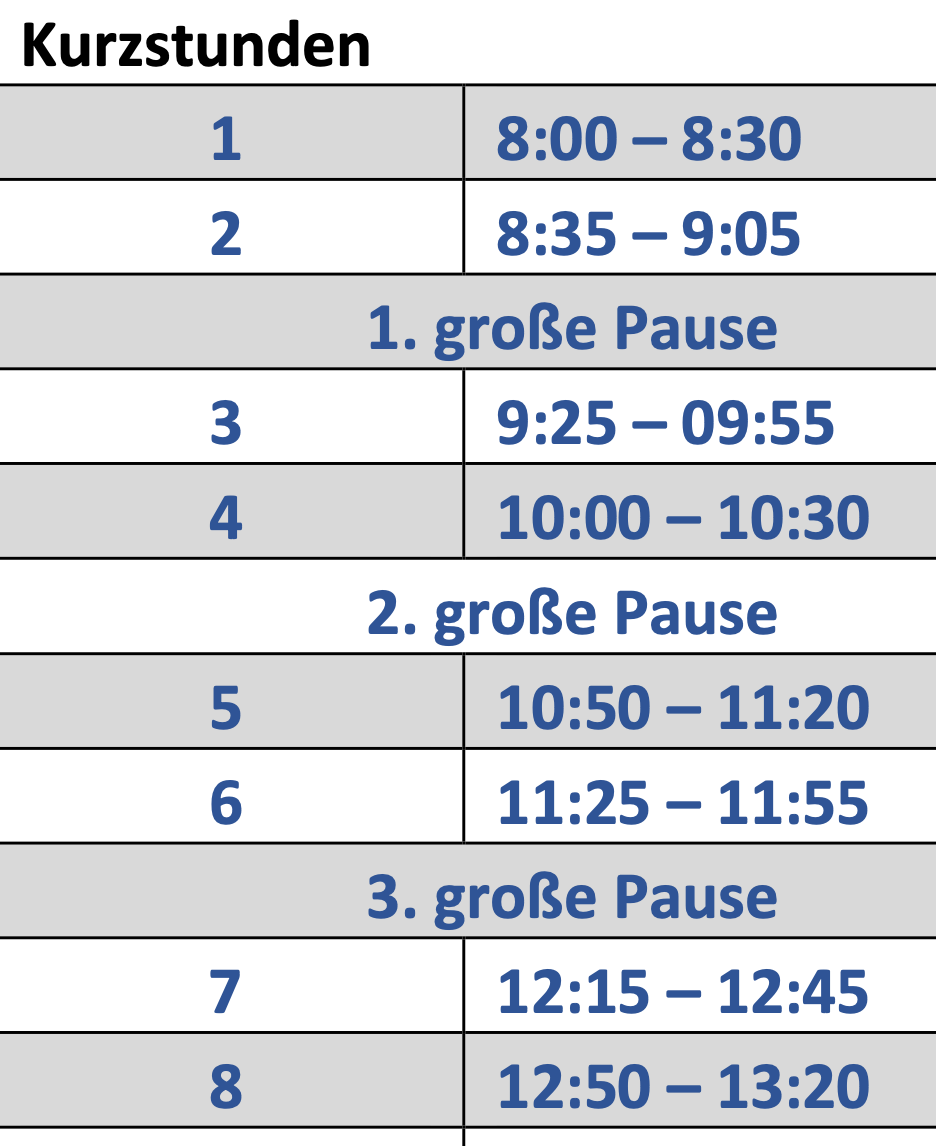Select the 1. große Pause row
The height and width of the screenshot is (1146, 936).
[572, 327]
